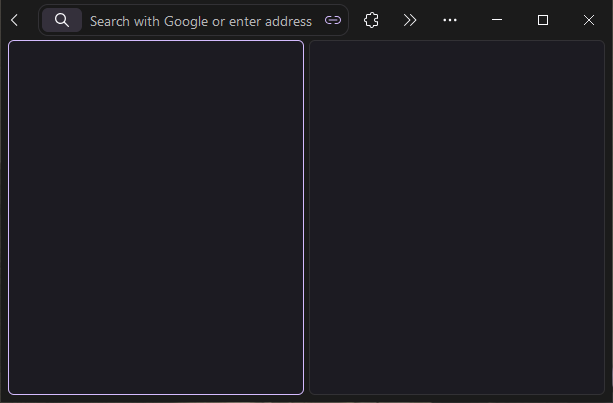Viewport: 613px width, 403px height.
Task: Click the search magnifier icon
Action: tap(62, 20)
